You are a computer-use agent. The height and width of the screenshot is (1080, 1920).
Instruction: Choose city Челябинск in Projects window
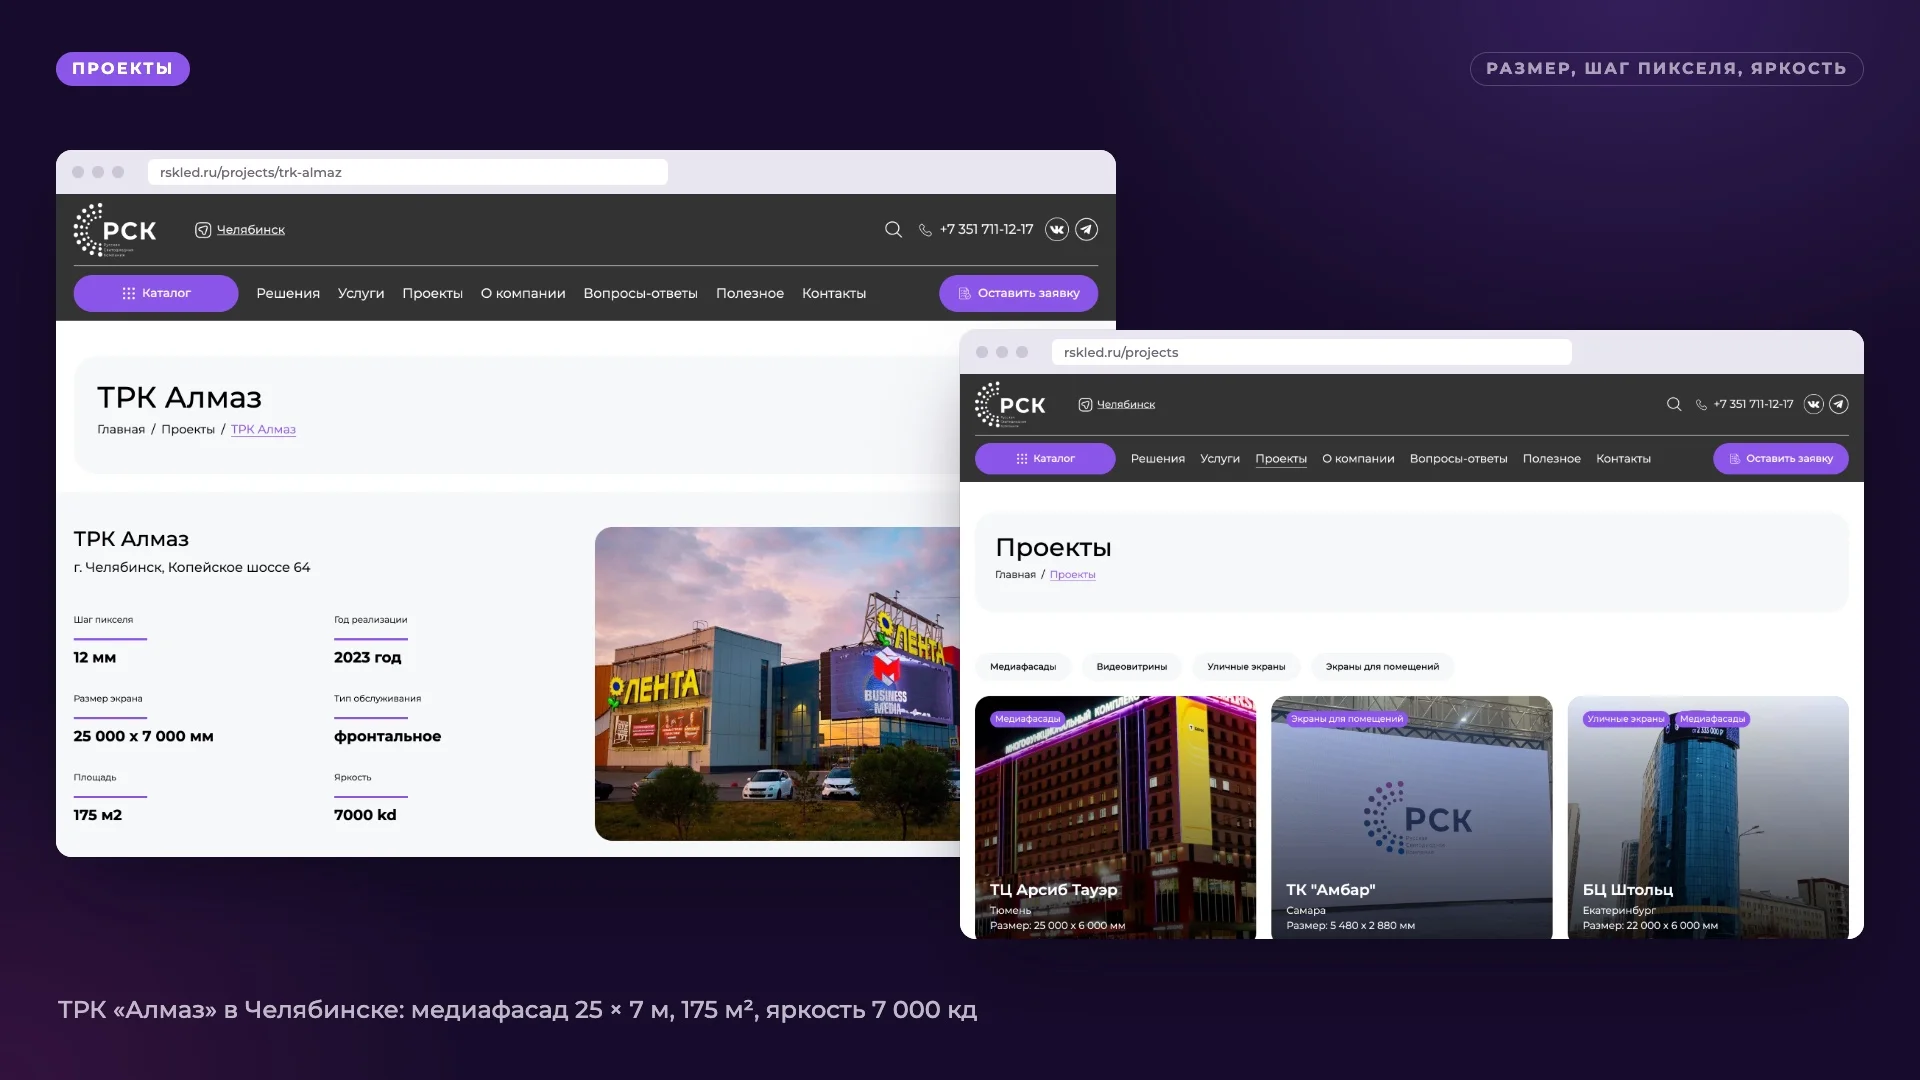tap(1117, 405)
